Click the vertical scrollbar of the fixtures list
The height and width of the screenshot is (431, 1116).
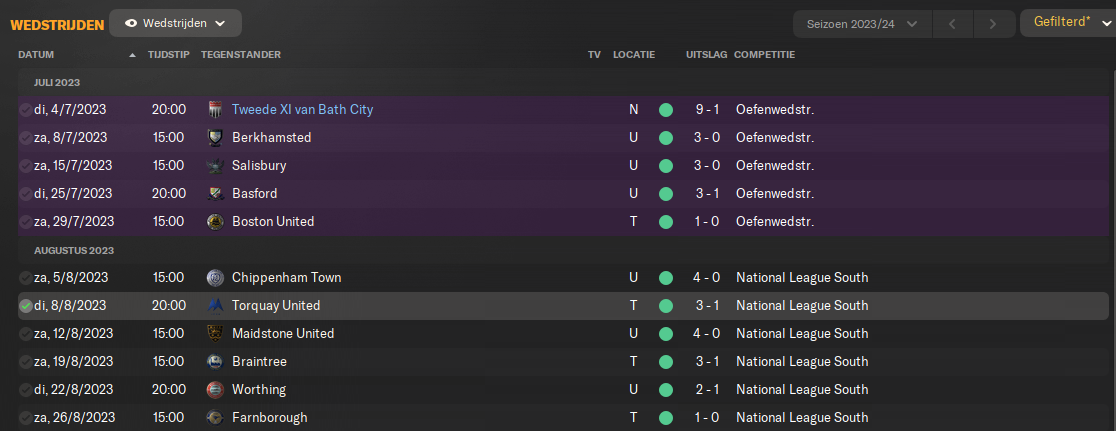(1112, 249)
